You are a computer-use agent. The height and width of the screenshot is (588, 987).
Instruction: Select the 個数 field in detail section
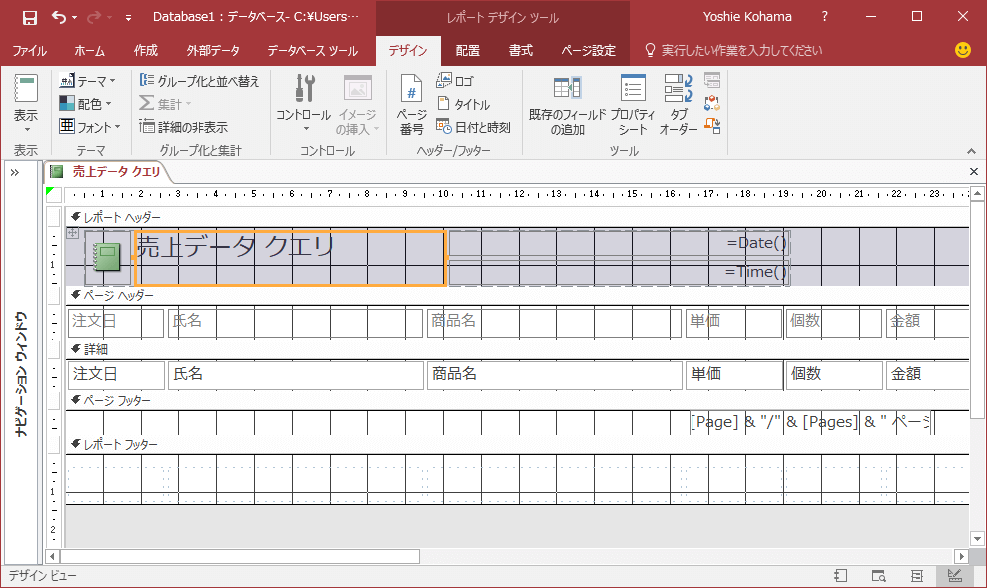coord(834,375)
